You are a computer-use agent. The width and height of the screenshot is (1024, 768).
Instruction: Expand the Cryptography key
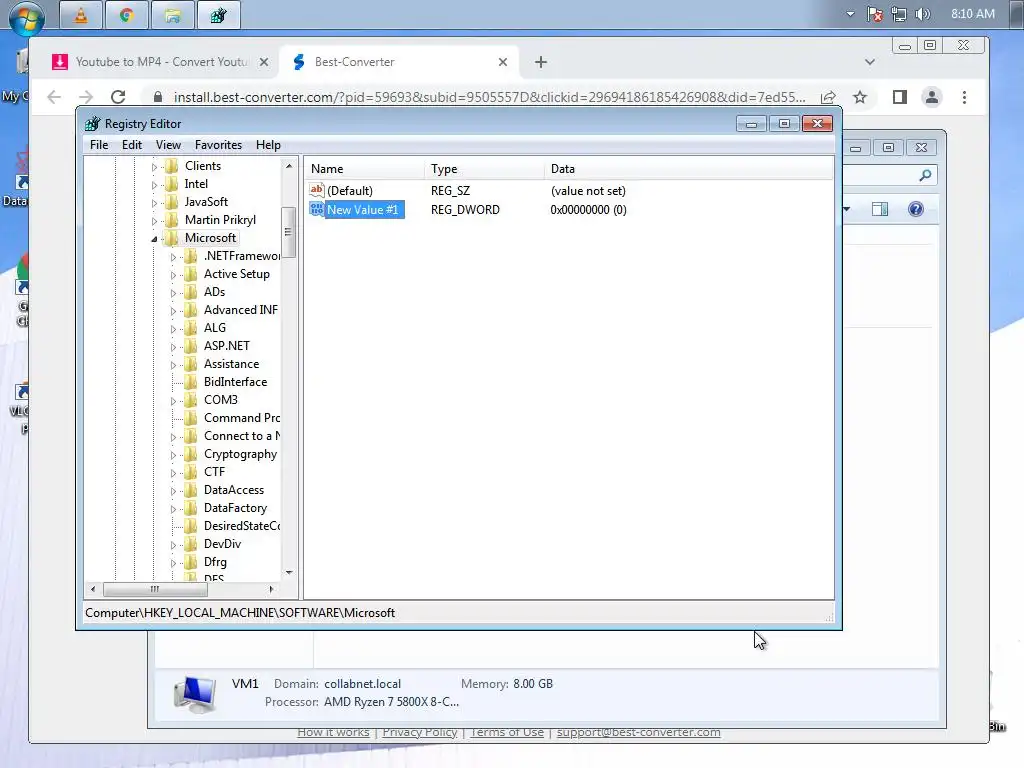173,455
